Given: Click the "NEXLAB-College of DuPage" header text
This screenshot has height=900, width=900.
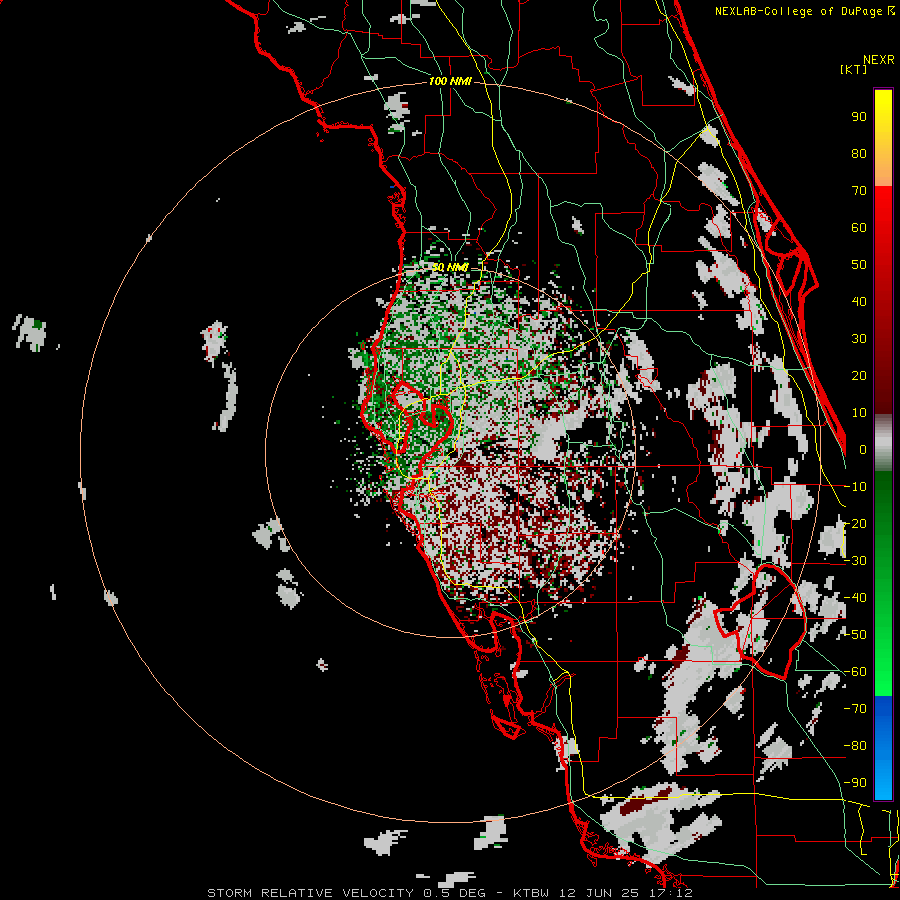Looking at the screenshot, I should pos(798,11).
